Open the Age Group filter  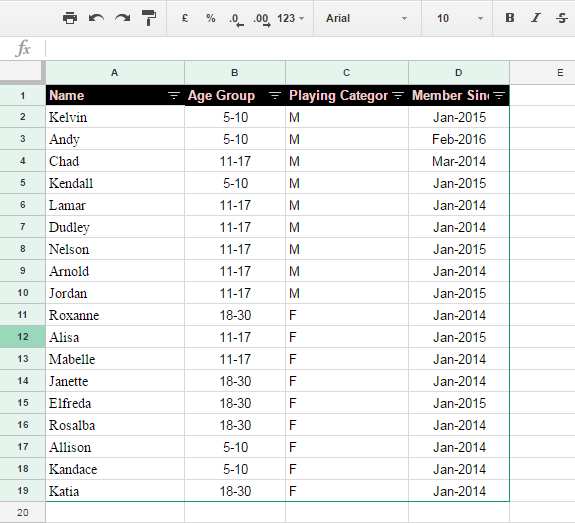coord(275,96)
